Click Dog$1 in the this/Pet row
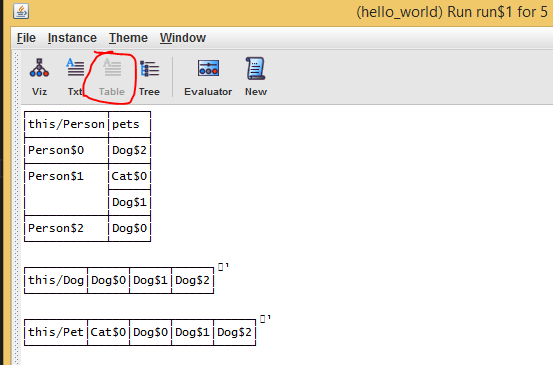This screenshot has width=553, height=365. [193, 332]
